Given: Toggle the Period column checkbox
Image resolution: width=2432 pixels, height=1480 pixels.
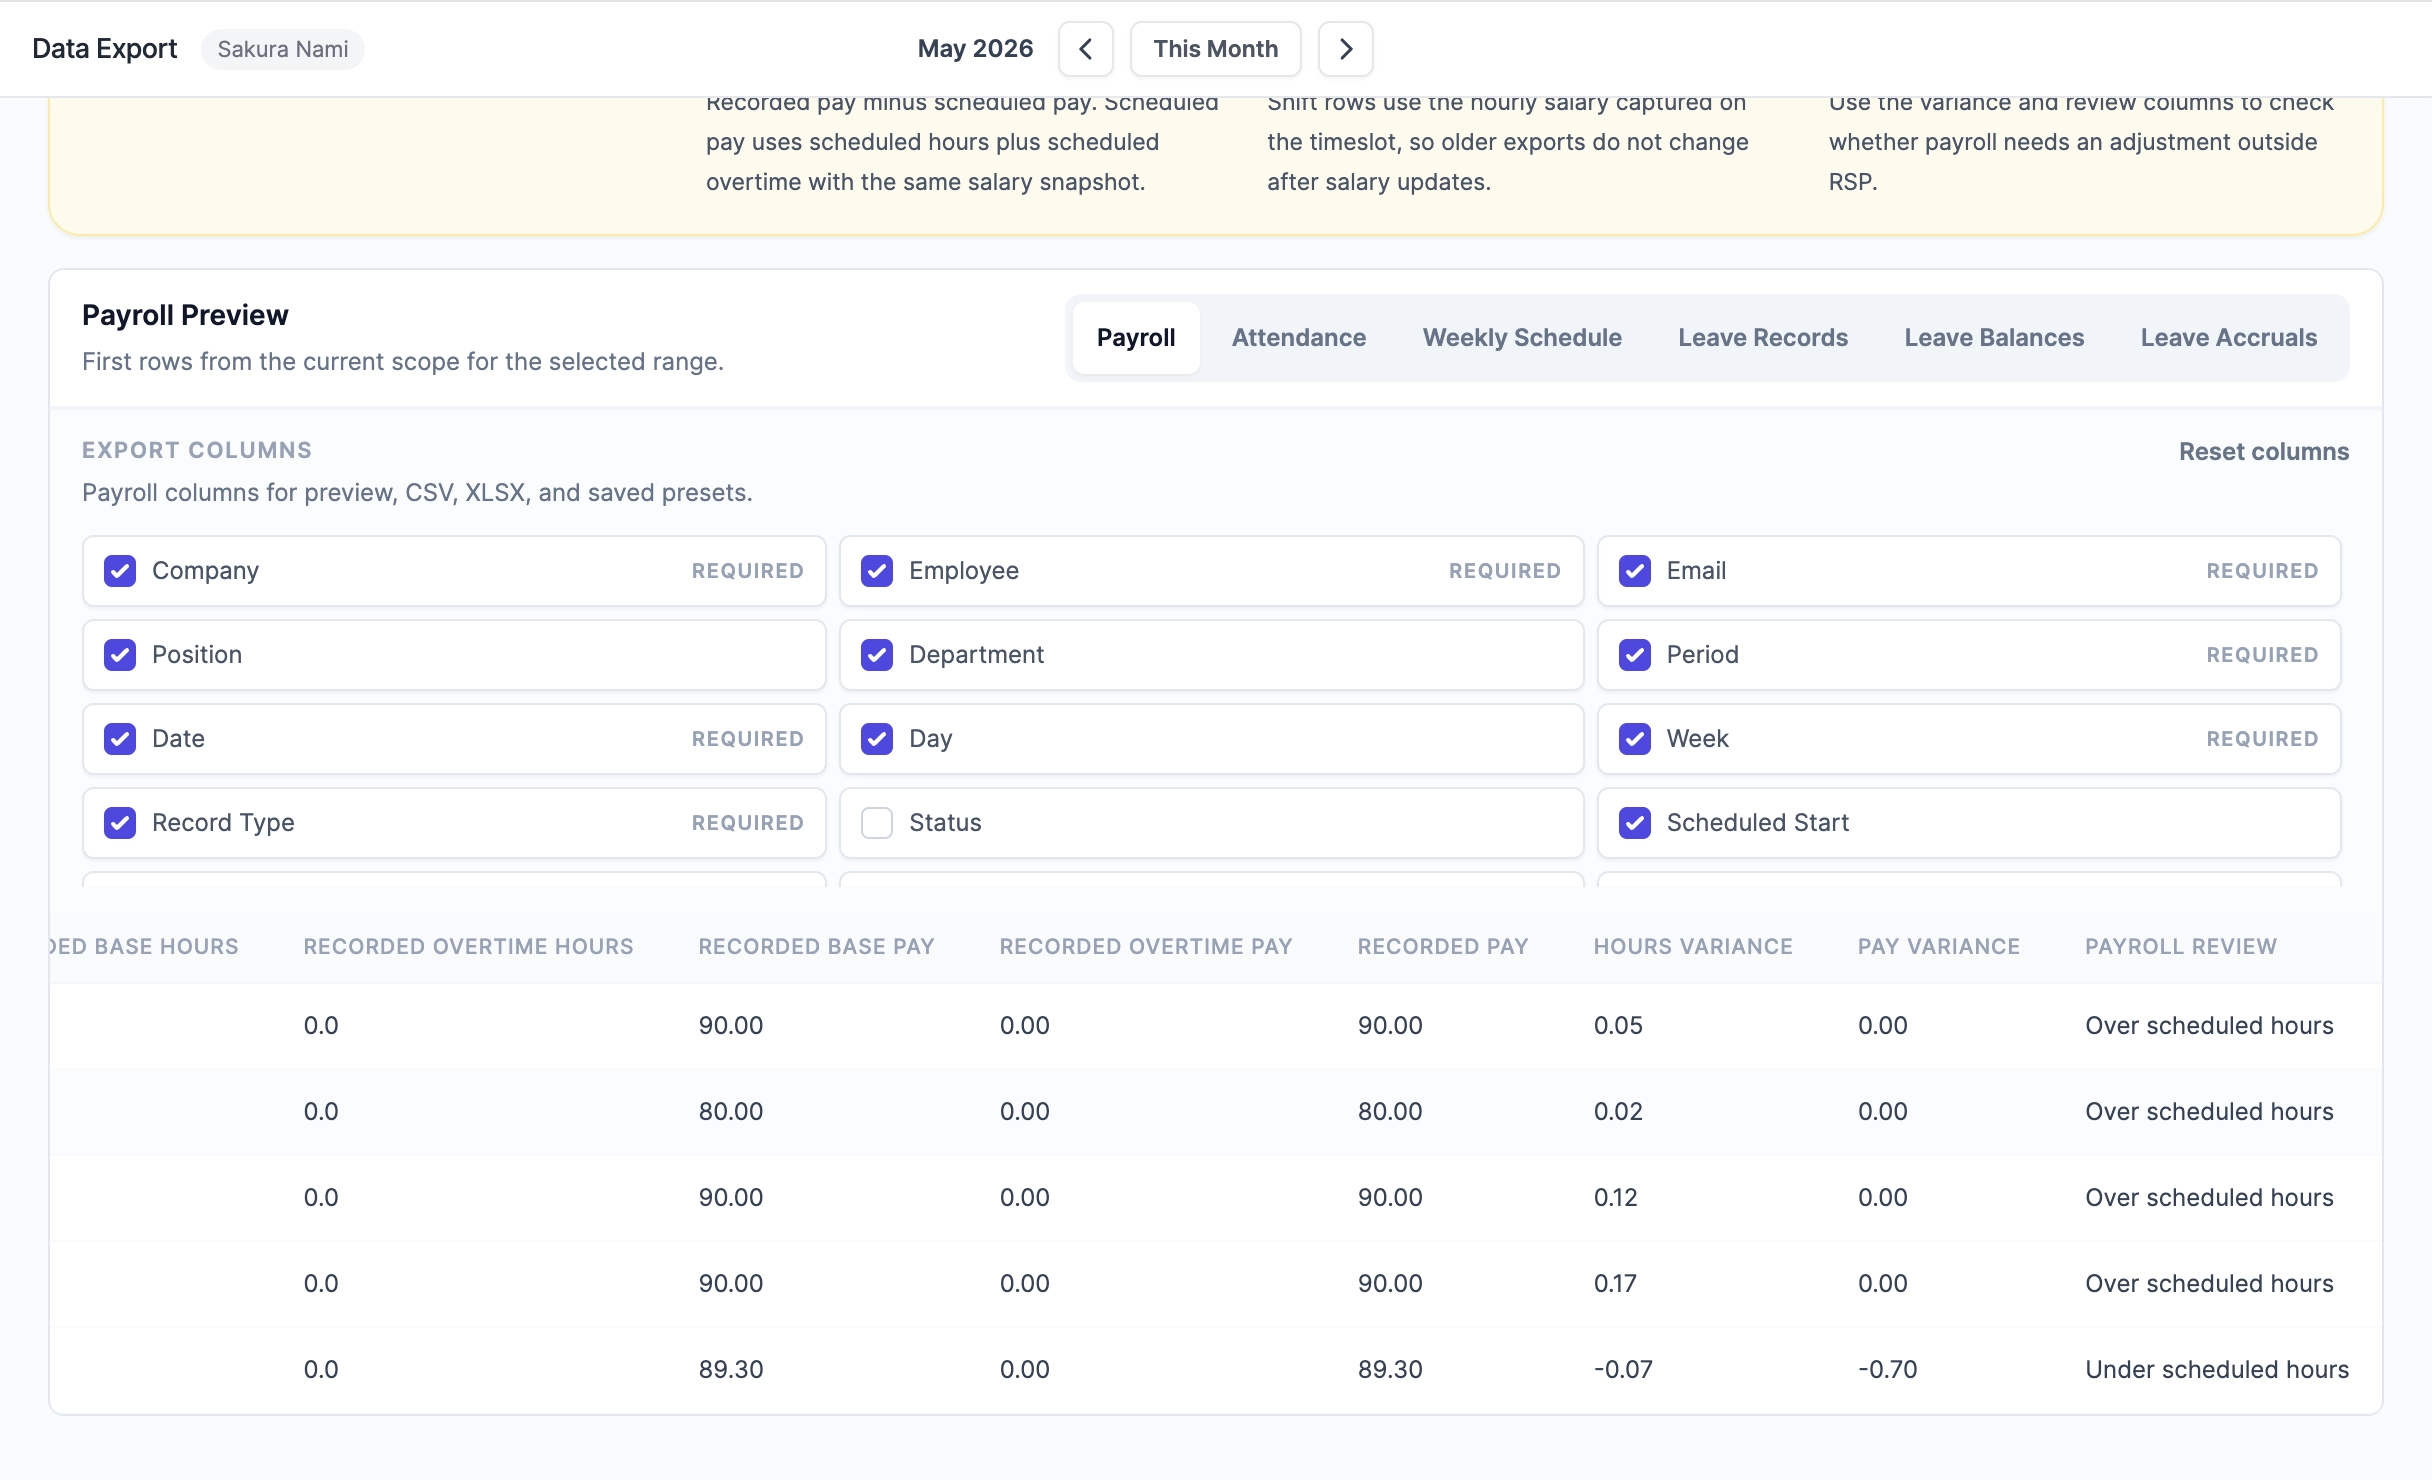Looking at the screenshot, I should pyautogui.click(x=1635, y=655).
